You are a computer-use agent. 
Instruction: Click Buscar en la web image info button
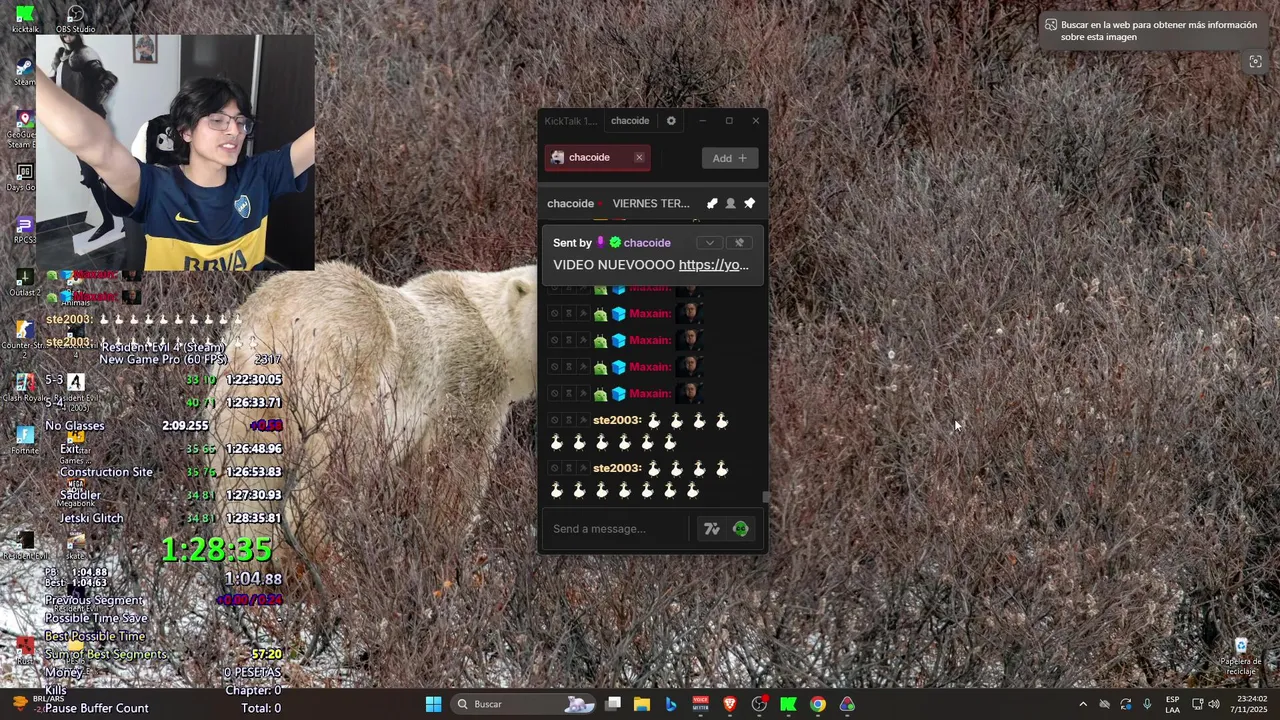(x=1151, y=31)
